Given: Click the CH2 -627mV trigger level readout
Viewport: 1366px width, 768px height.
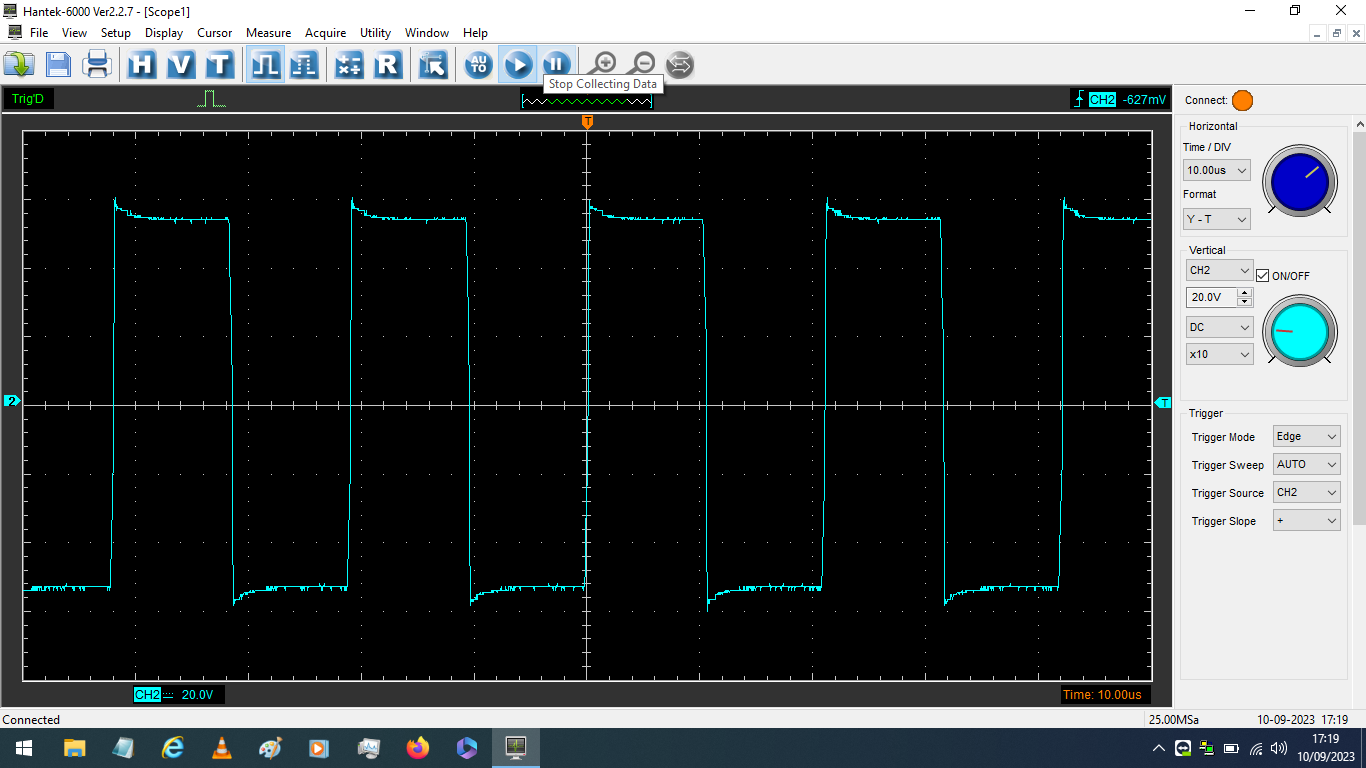Looking at the screenshot, I should click(x=1120, y=99).
